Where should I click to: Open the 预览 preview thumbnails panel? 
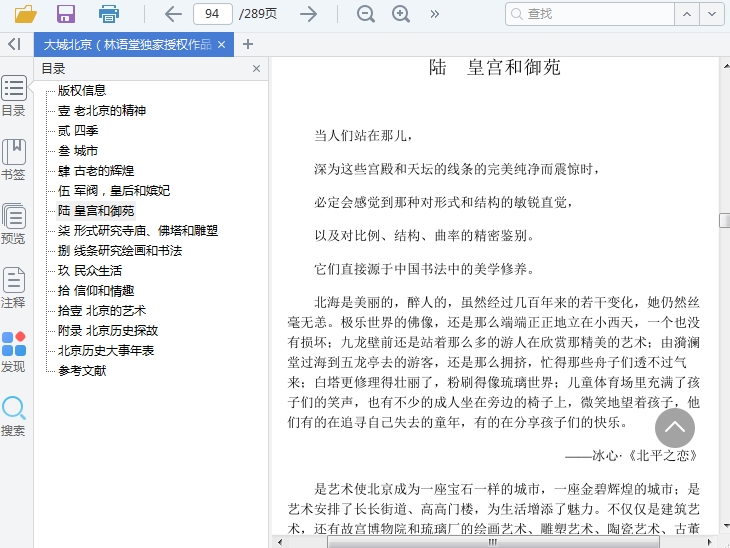[x=14, y=223]
